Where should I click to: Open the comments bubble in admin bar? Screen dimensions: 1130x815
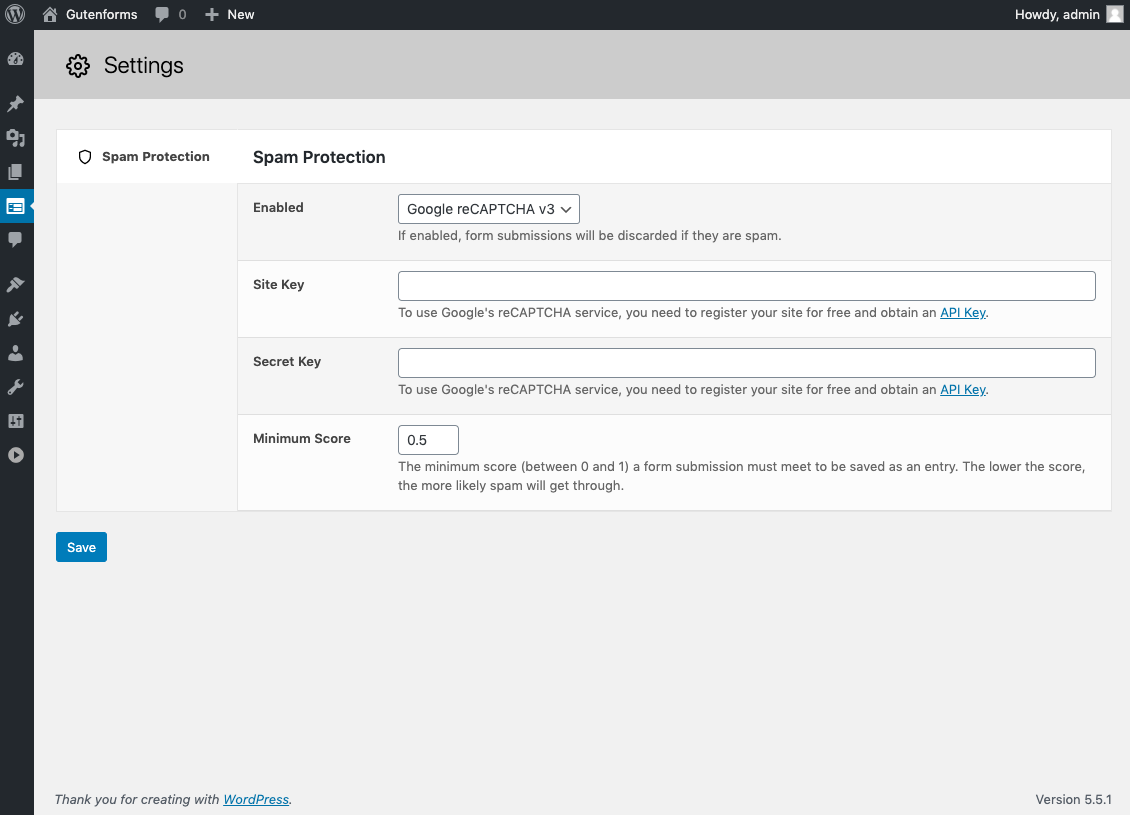coord(171,14)
